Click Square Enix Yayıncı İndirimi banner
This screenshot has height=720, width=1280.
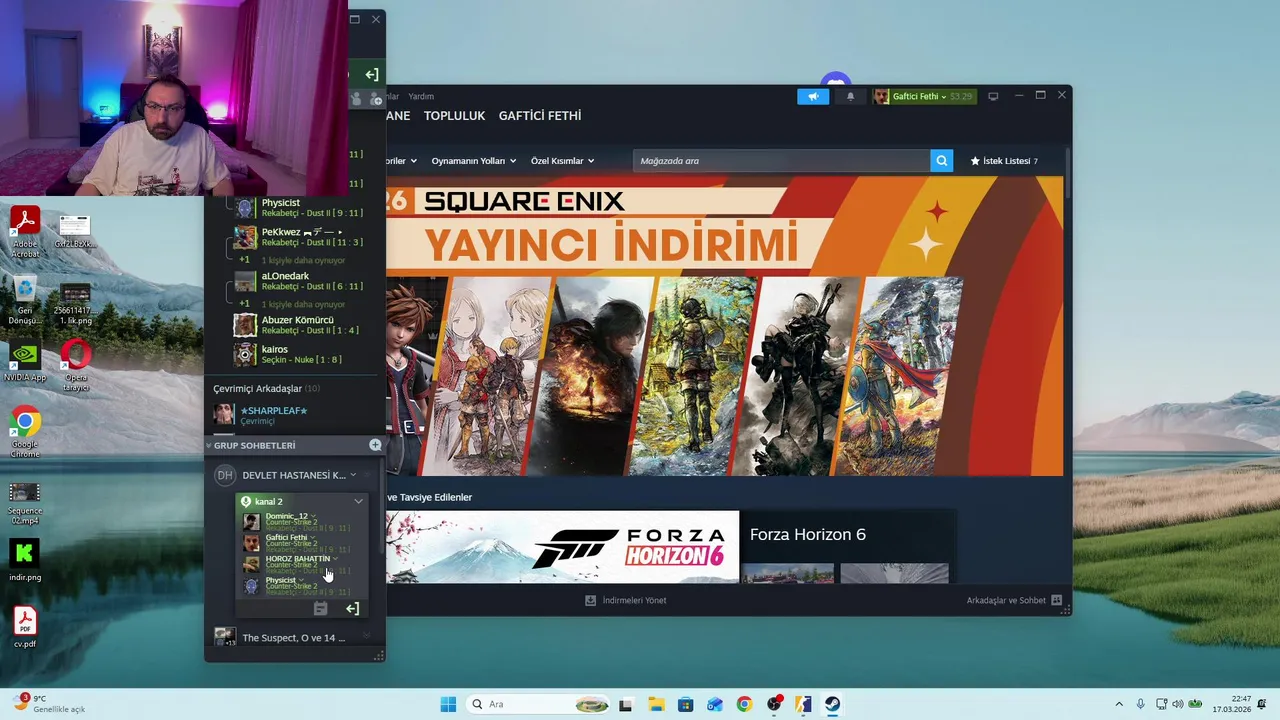click(724, 326)
